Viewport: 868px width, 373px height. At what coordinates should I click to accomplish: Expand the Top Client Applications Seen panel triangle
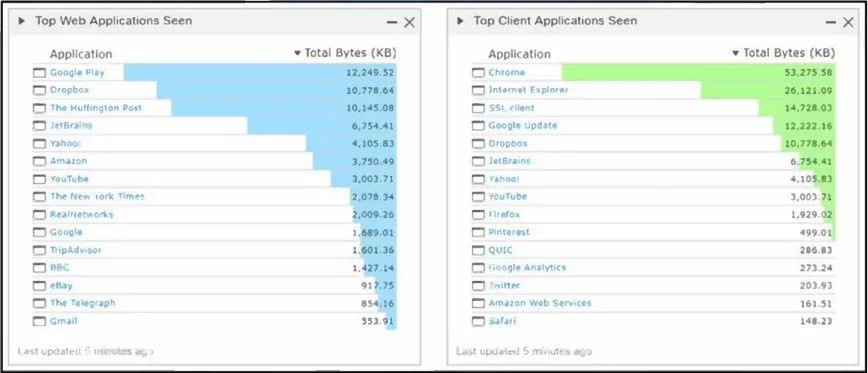point(460,21)
